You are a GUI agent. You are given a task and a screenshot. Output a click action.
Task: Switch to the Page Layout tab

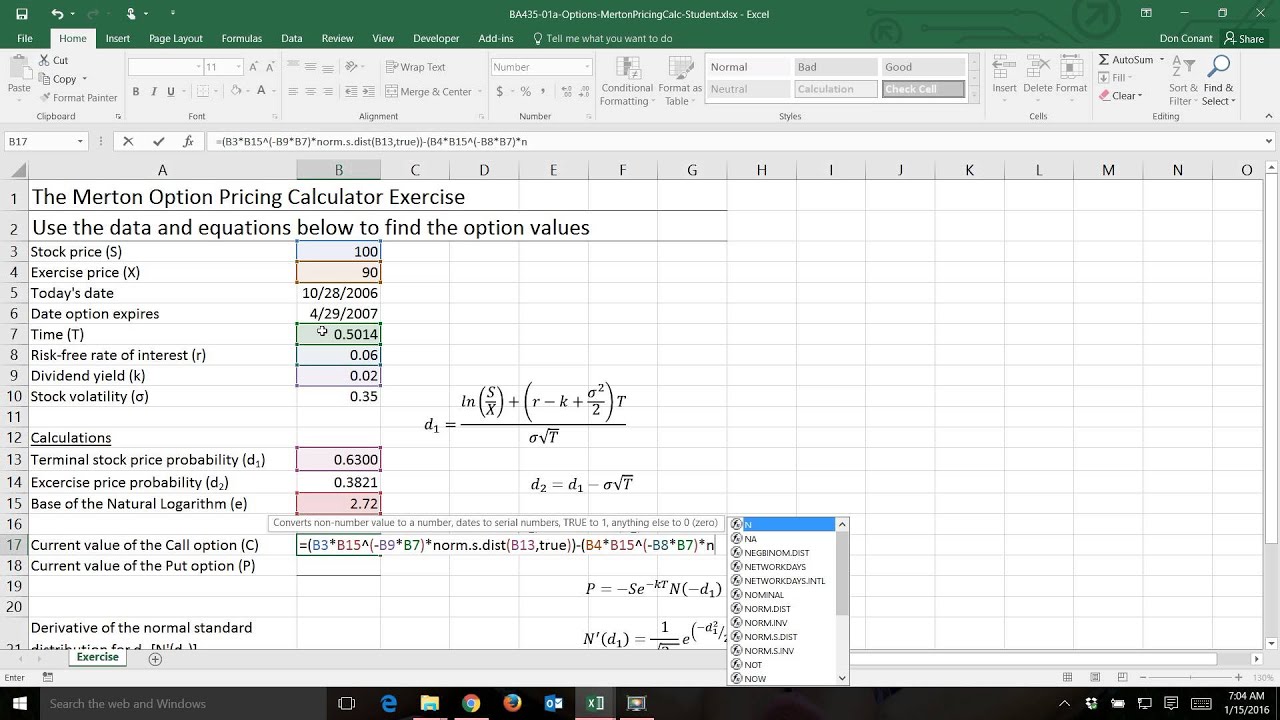tap(175, 39)
